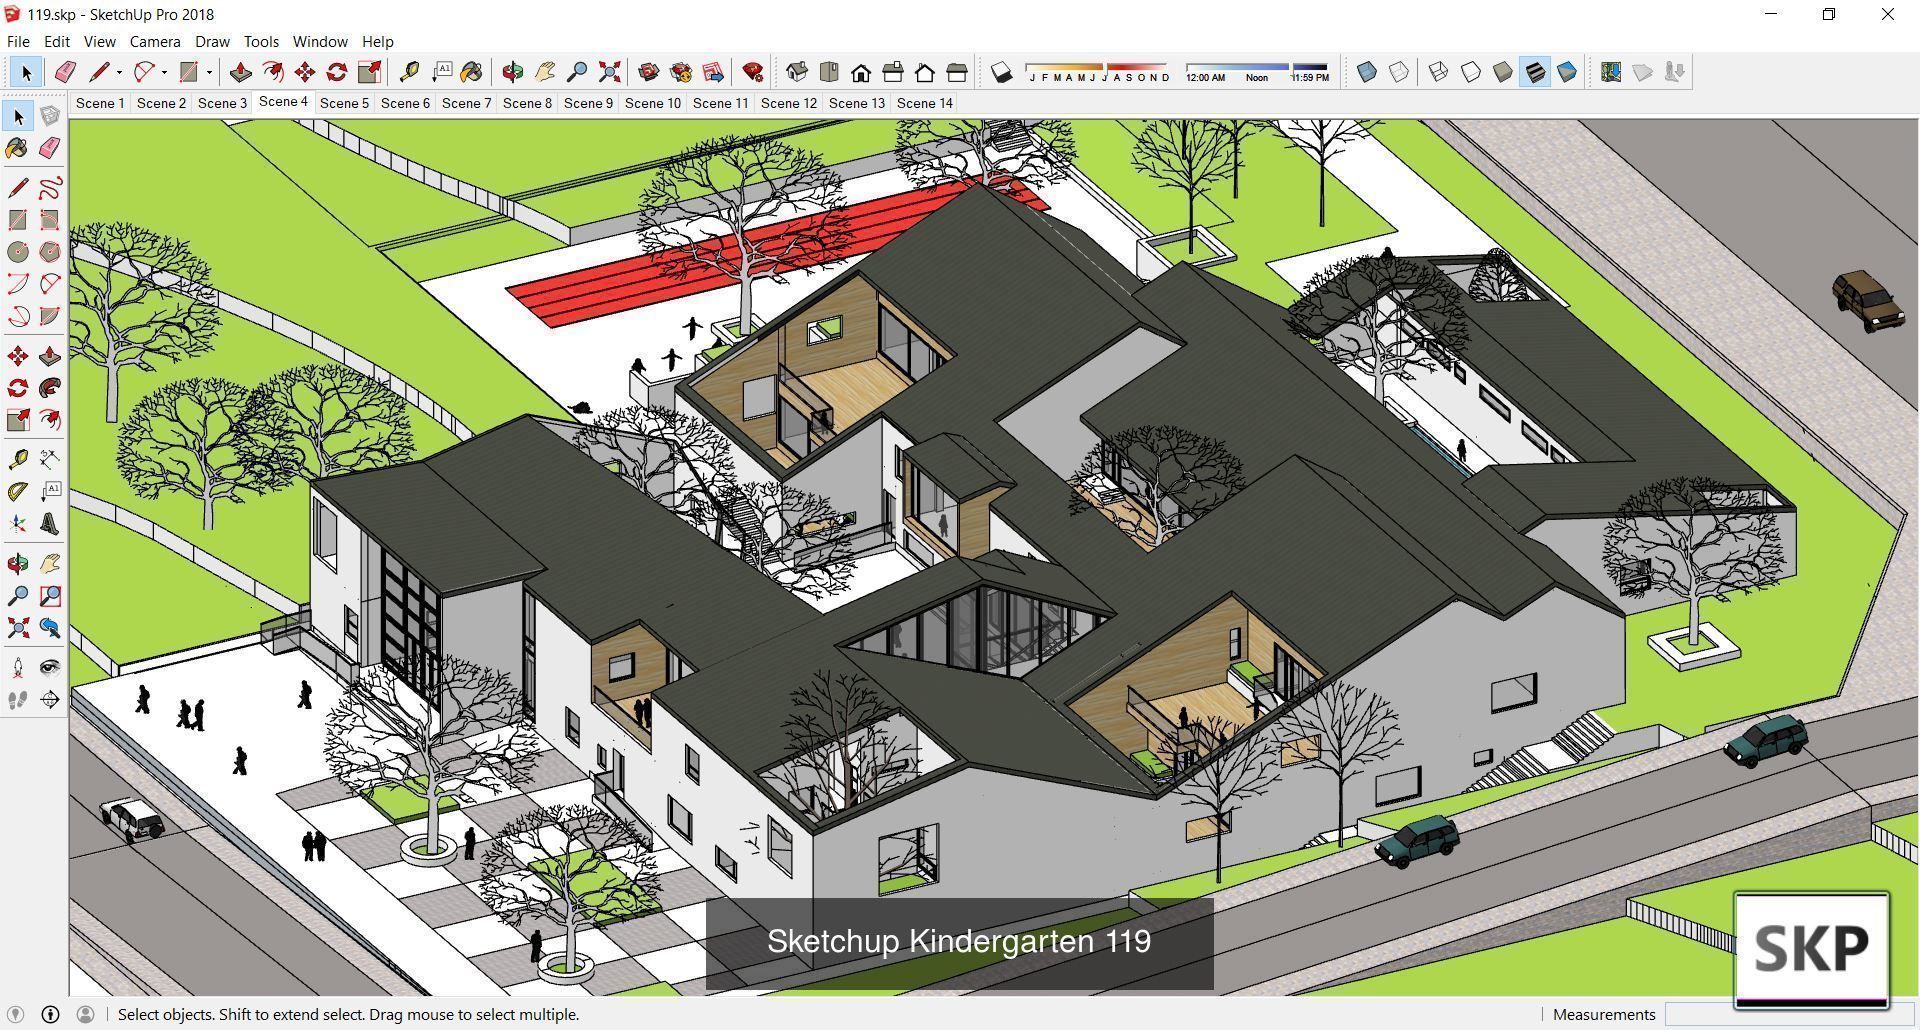Select the Orbit tool in top toolbar
Screen dimensions: 1920x1030
(x=512, y=72)
